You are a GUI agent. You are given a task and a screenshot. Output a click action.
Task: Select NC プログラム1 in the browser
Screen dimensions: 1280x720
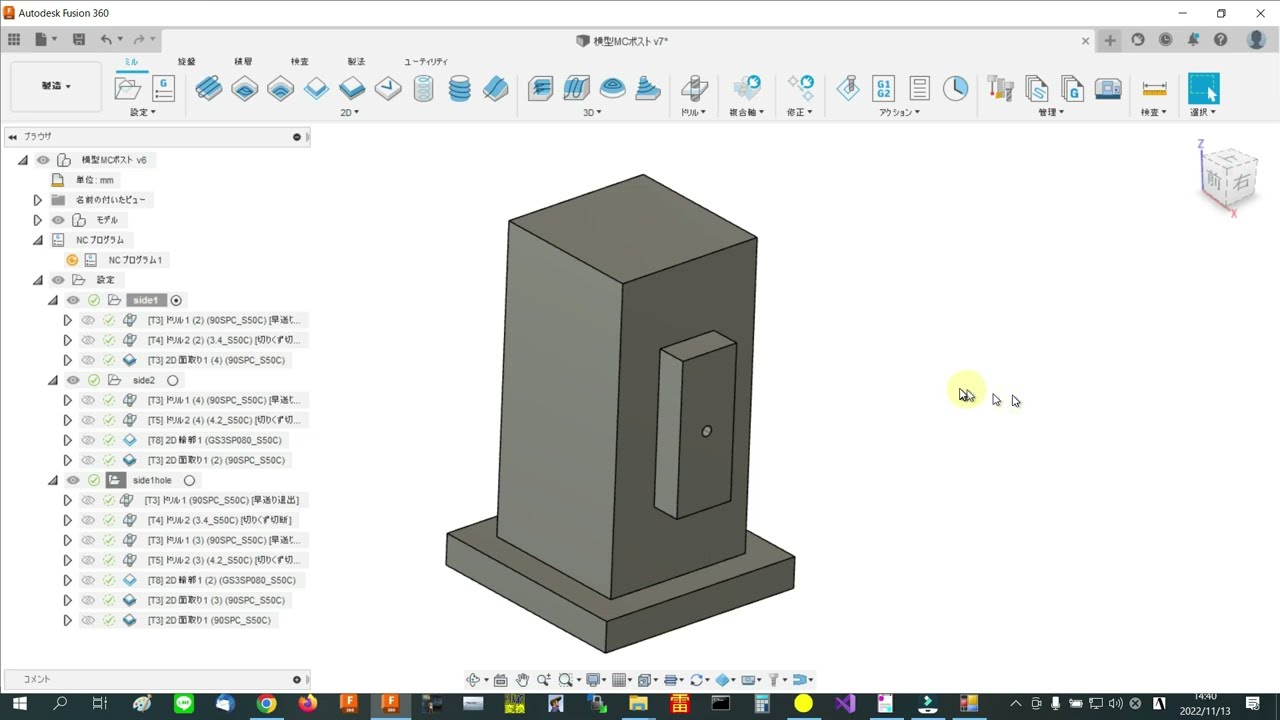click(x=135, y=260)
